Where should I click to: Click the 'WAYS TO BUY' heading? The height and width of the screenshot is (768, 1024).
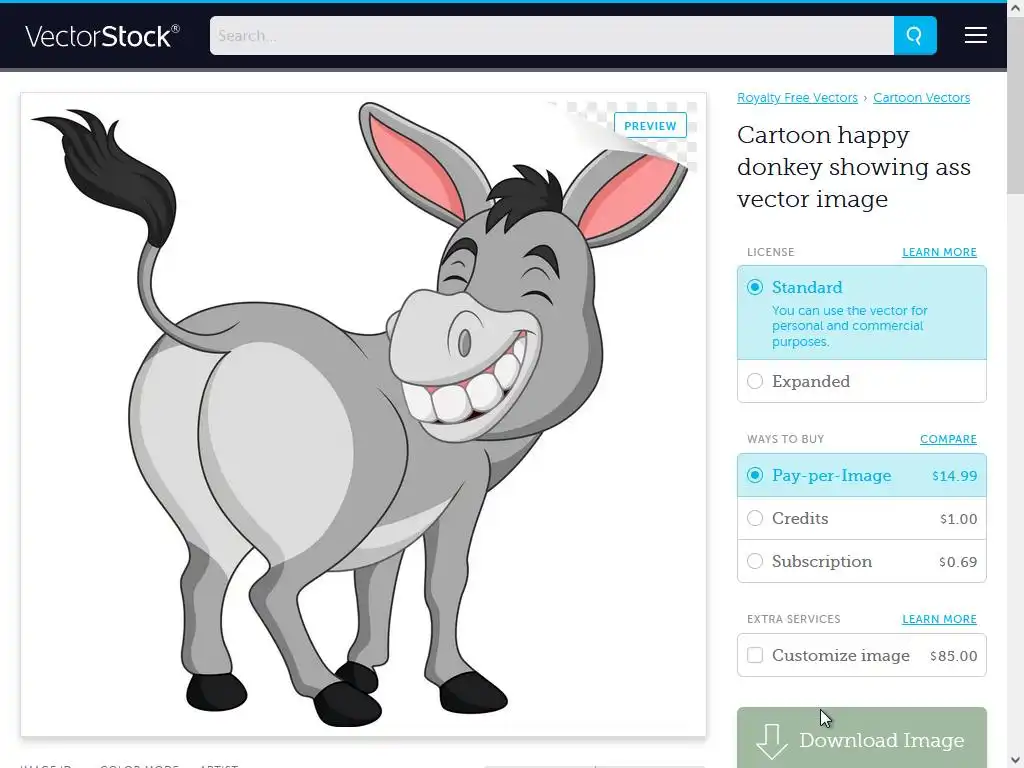pyautogui.click(x=785, y=439)
